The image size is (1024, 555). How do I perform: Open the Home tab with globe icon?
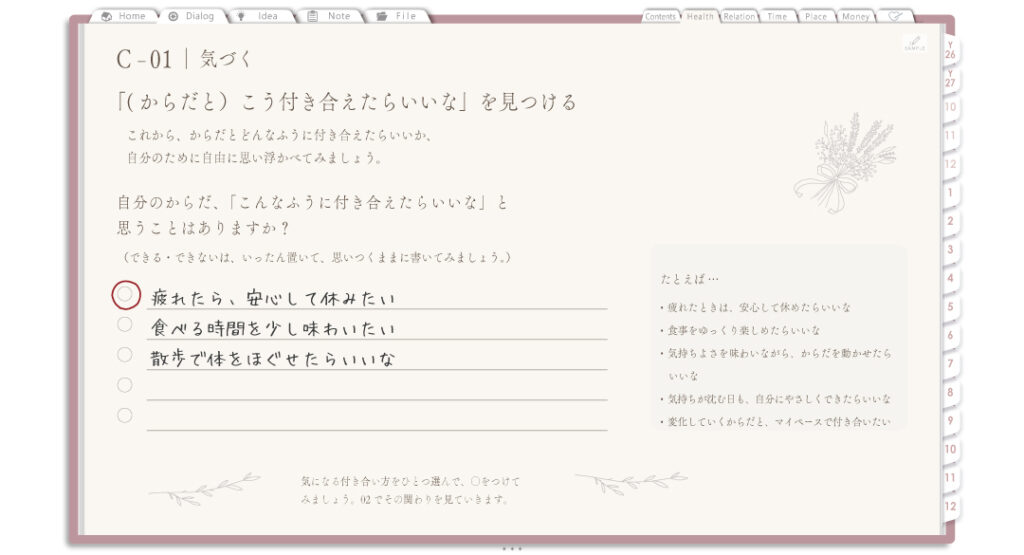coord(125,16)
